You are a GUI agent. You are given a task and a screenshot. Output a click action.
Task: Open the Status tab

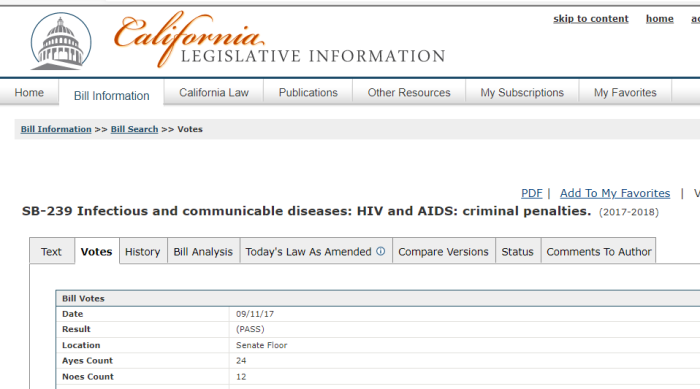[x=517, y=251]
